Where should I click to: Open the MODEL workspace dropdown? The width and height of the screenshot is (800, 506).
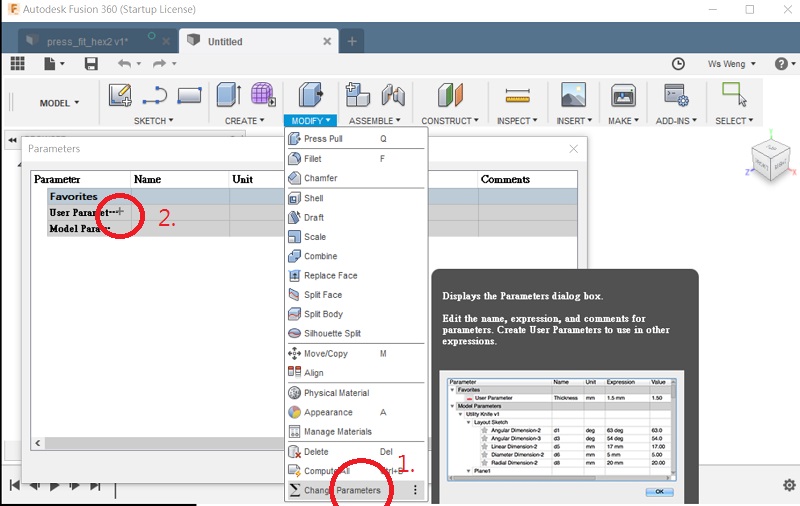coord(59,103)
